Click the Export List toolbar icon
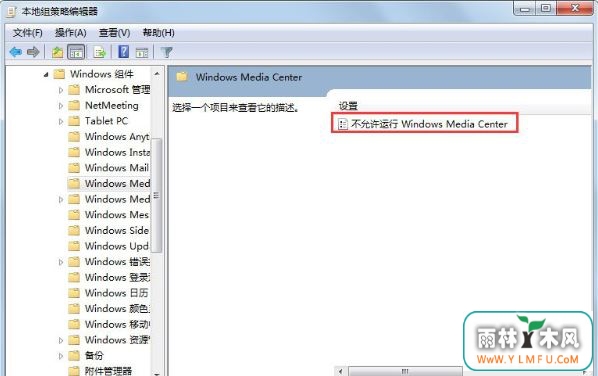Viewport: 598px width, 376px height. tap(100, 52)
